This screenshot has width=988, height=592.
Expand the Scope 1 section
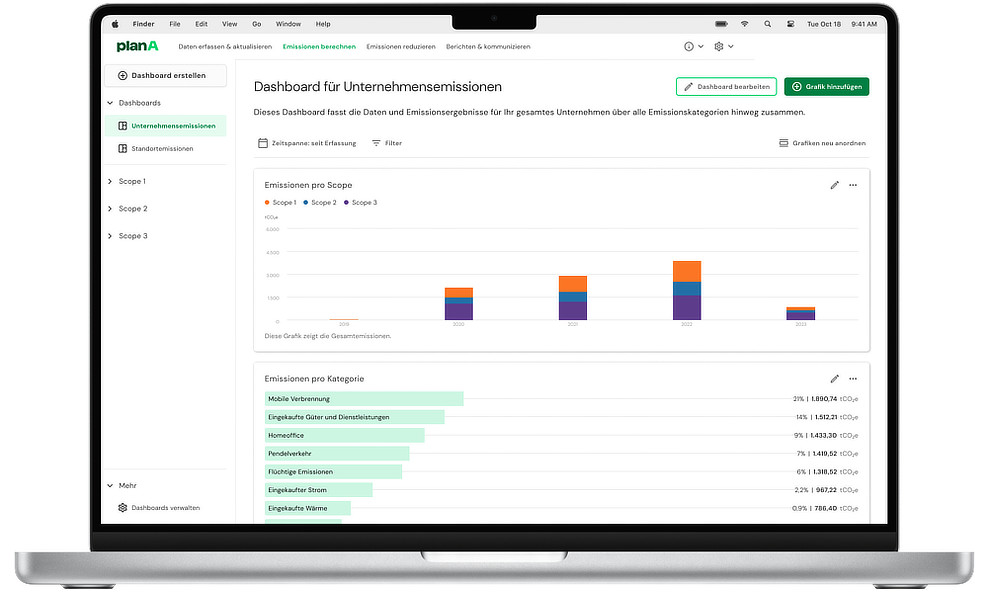pos(130,181)
